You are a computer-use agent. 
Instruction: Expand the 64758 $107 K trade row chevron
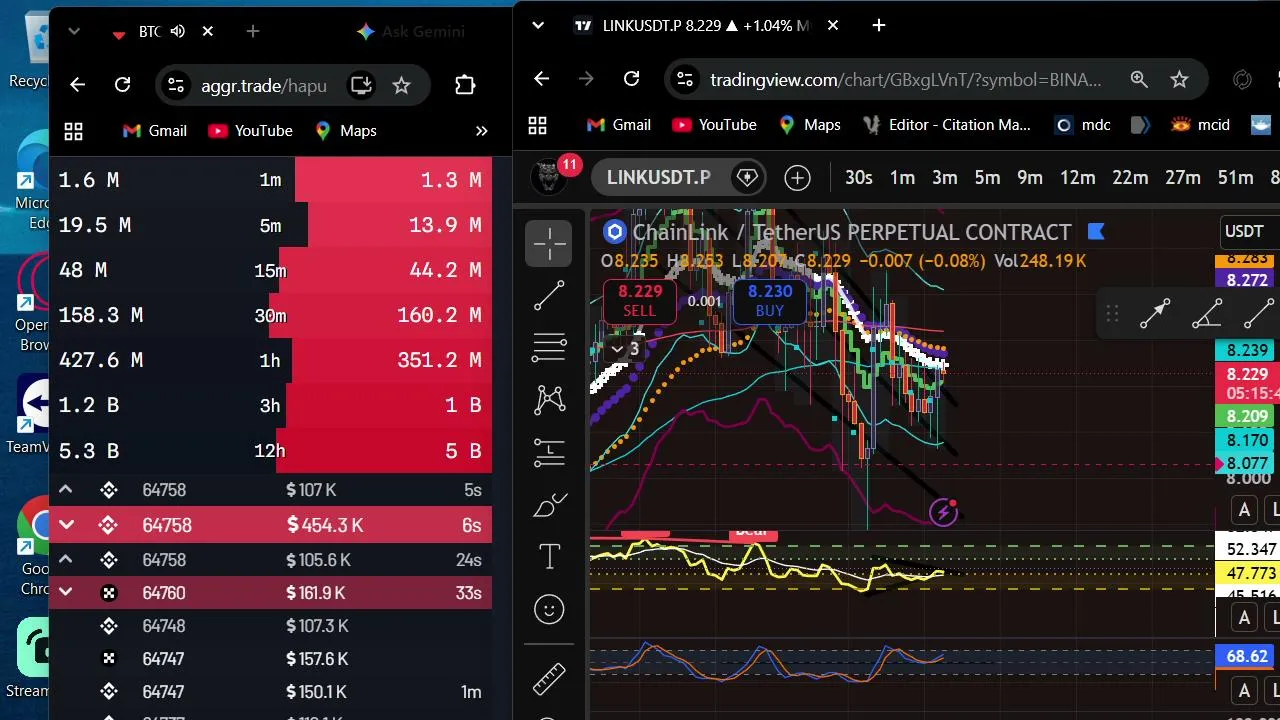pyautogui.click(x=66, y=490)
